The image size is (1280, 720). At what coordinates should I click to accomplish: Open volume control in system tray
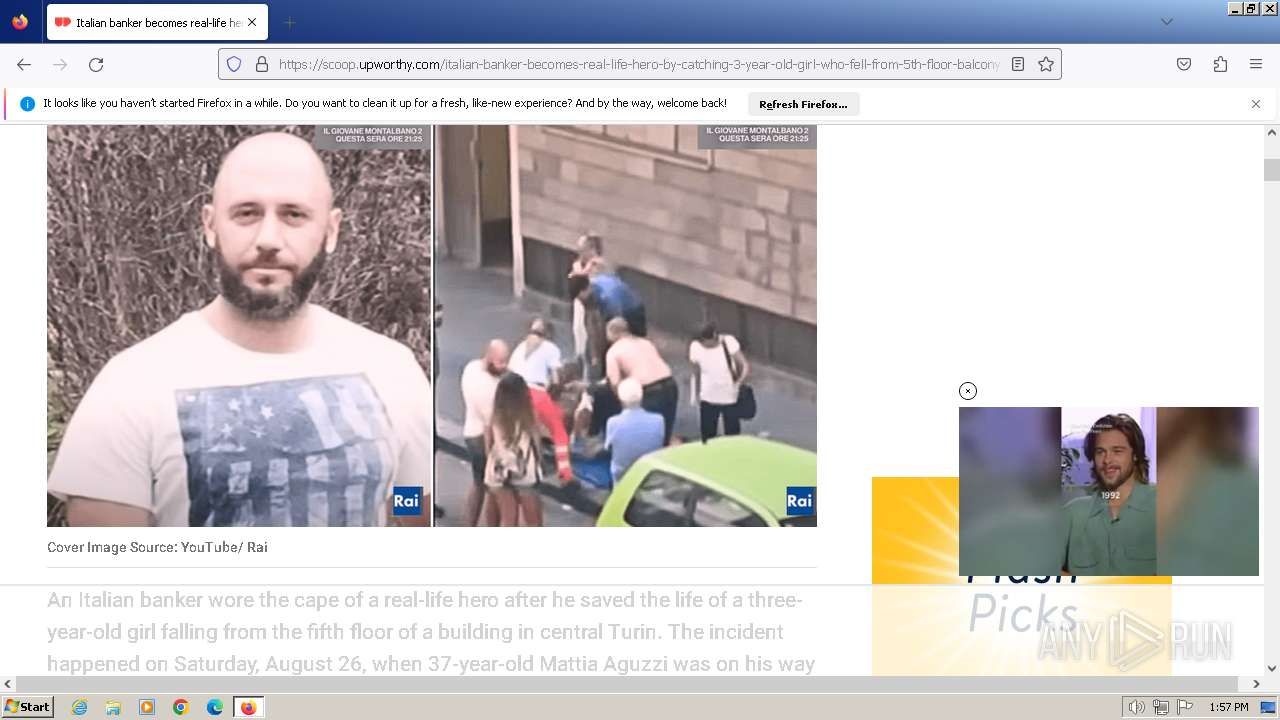click(x=1137, y=707)
